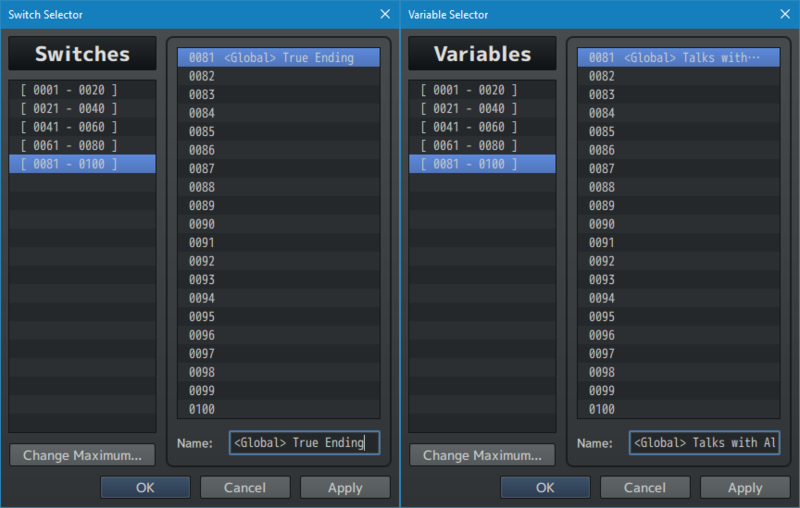The height and width of the screenshot is (508, 800).
Task: Confirm Switch Selector with OK
Action: tap(145, 487)
